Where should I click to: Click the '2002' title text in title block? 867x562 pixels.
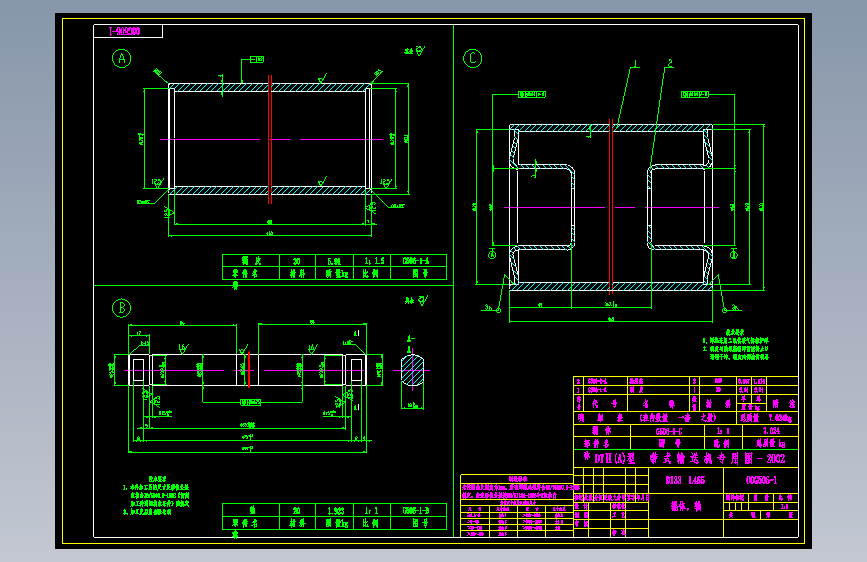point(775,459)
